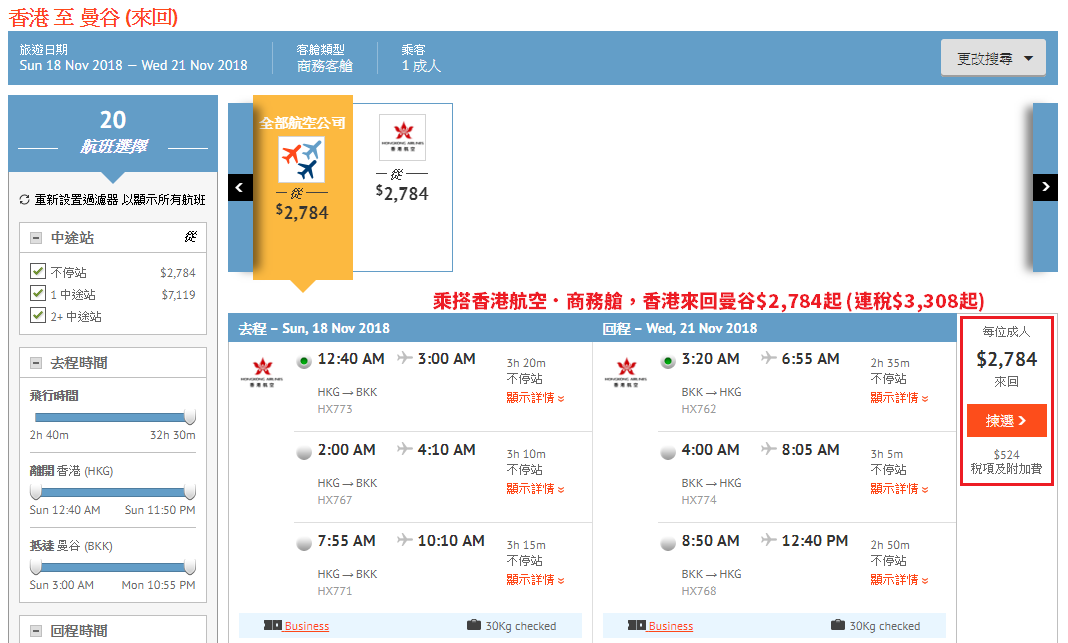
Task: Click the plane icon of the 12:40 AM flight
Action: pyautogui.click(x=405, y=358)
